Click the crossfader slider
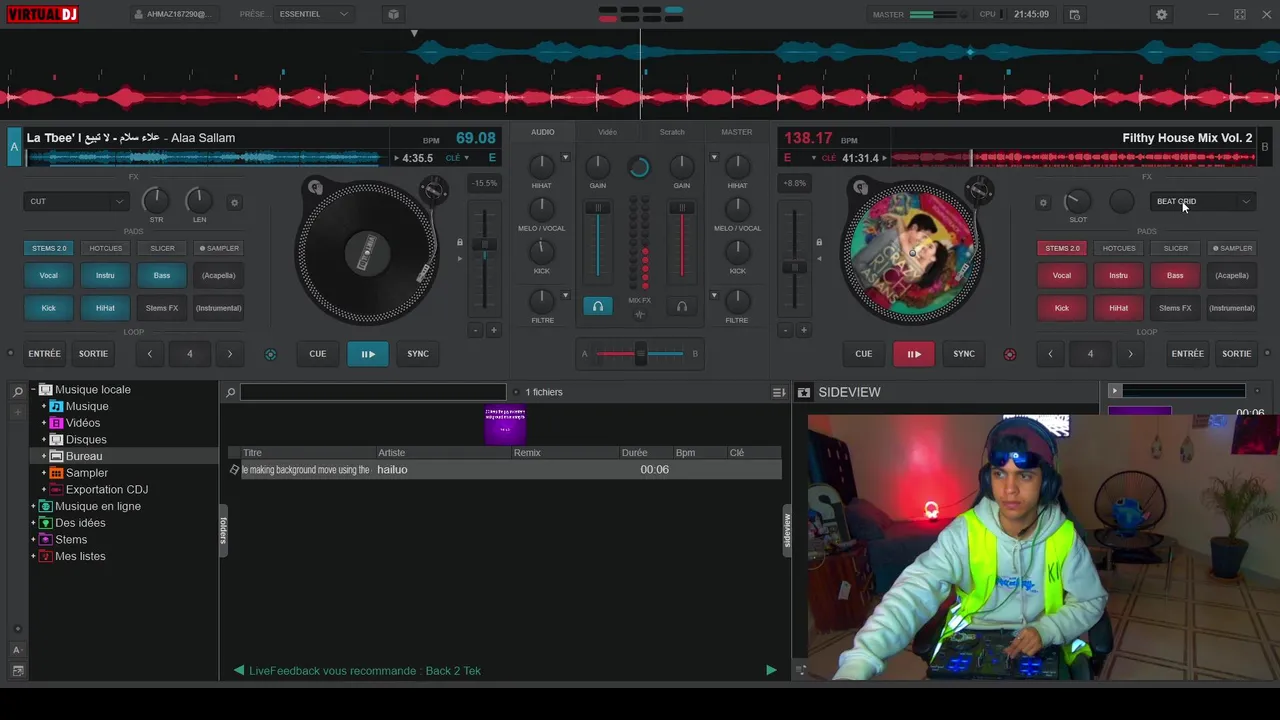The image size is (1280, 720). [x=640, y=353]
